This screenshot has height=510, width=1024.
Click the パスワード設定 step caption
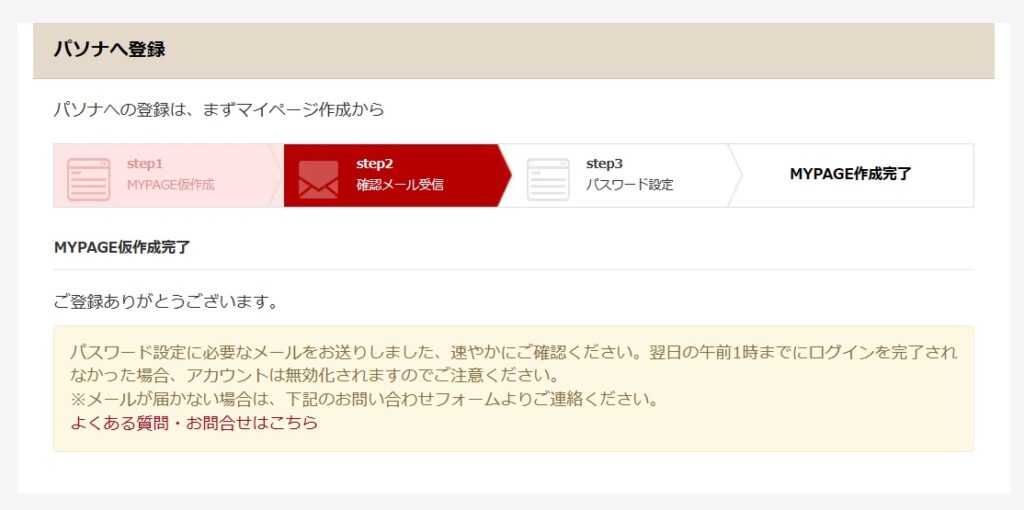tap(629, 185)
